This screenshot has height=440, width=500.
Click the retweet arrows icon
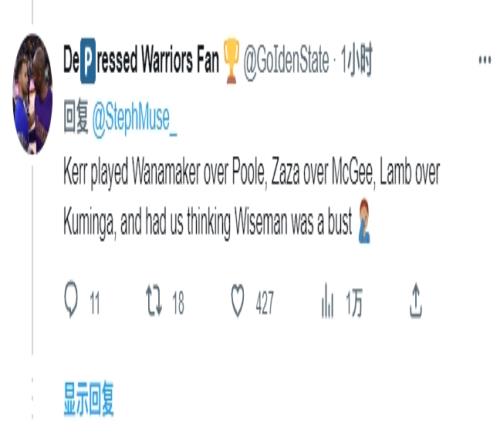[154, 301]
